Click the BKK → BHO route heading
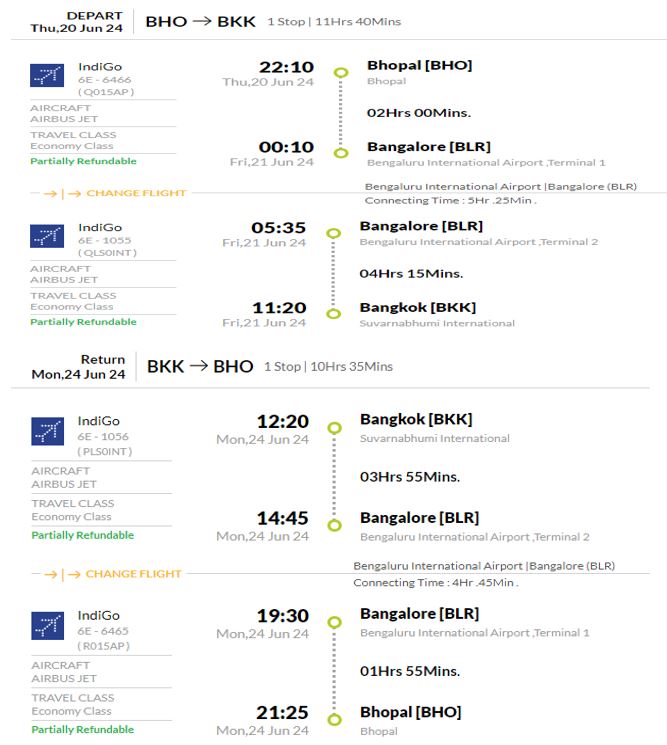667x745 pixels. 200,366
